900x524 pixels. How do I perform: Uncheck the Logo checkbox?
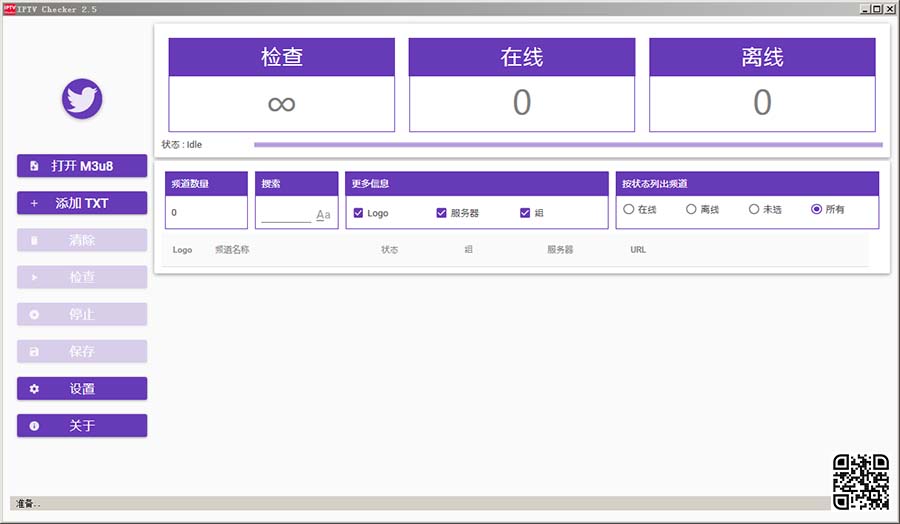pyautogui.click(x=359, y=213)
